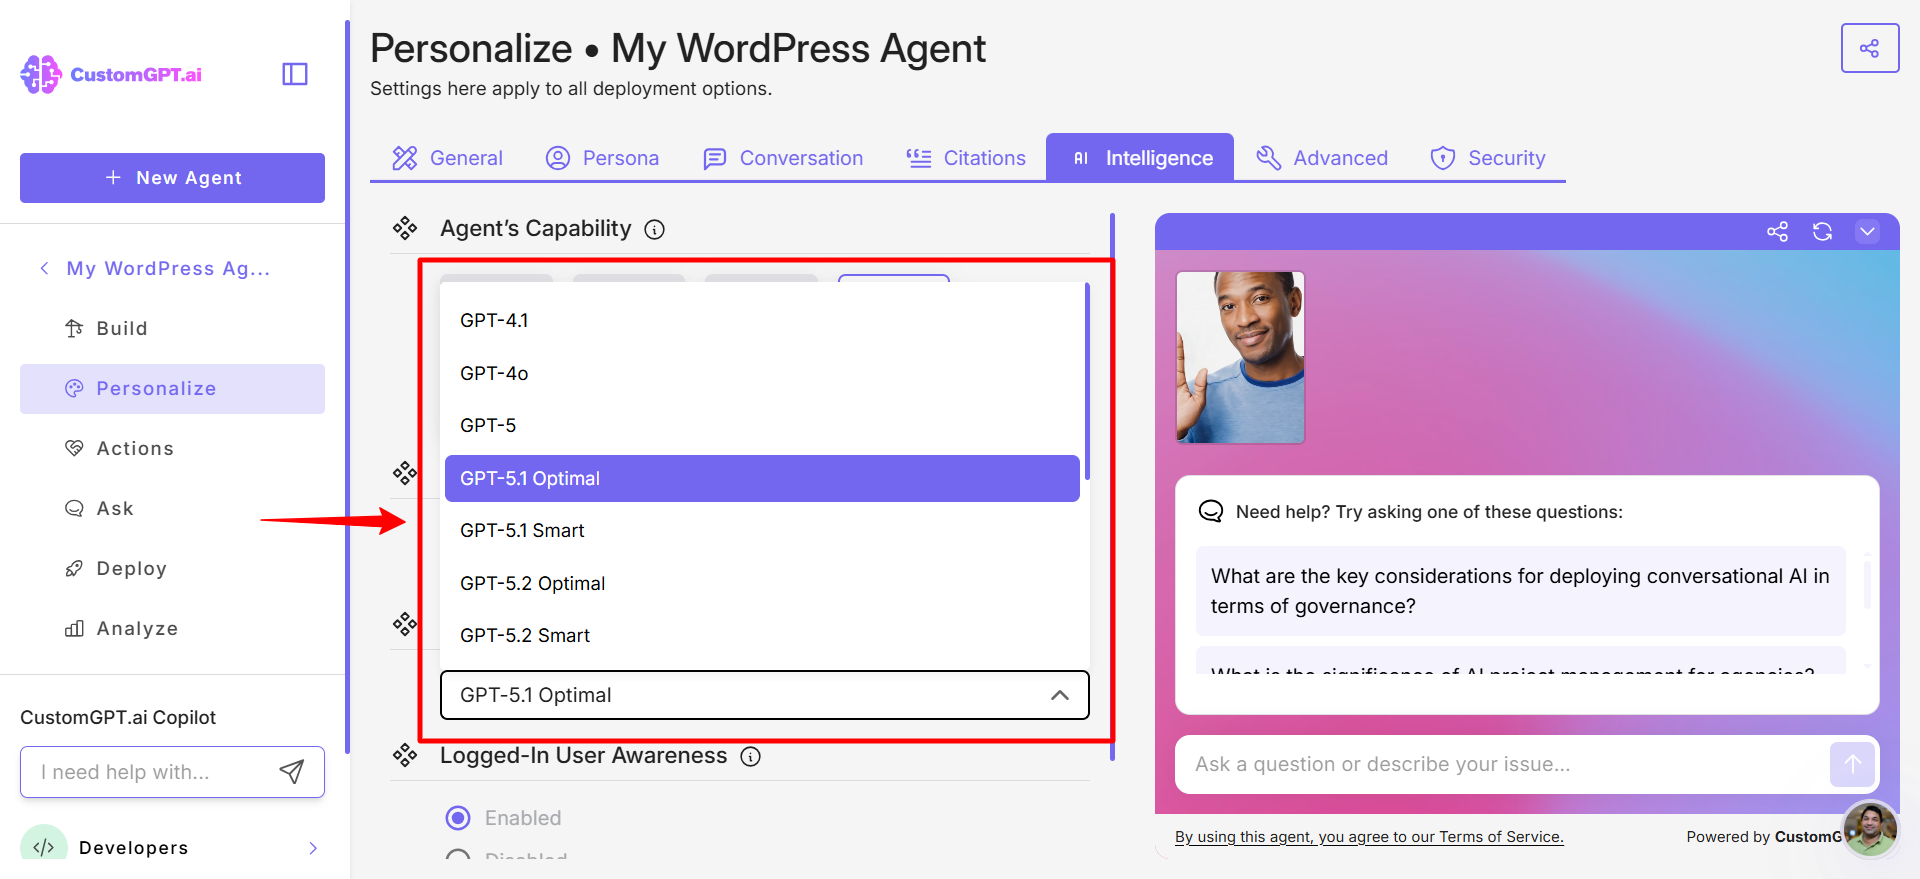
Task: Select the Intelligence tab
Action: pyautogui.click(x=1140, y=158)
